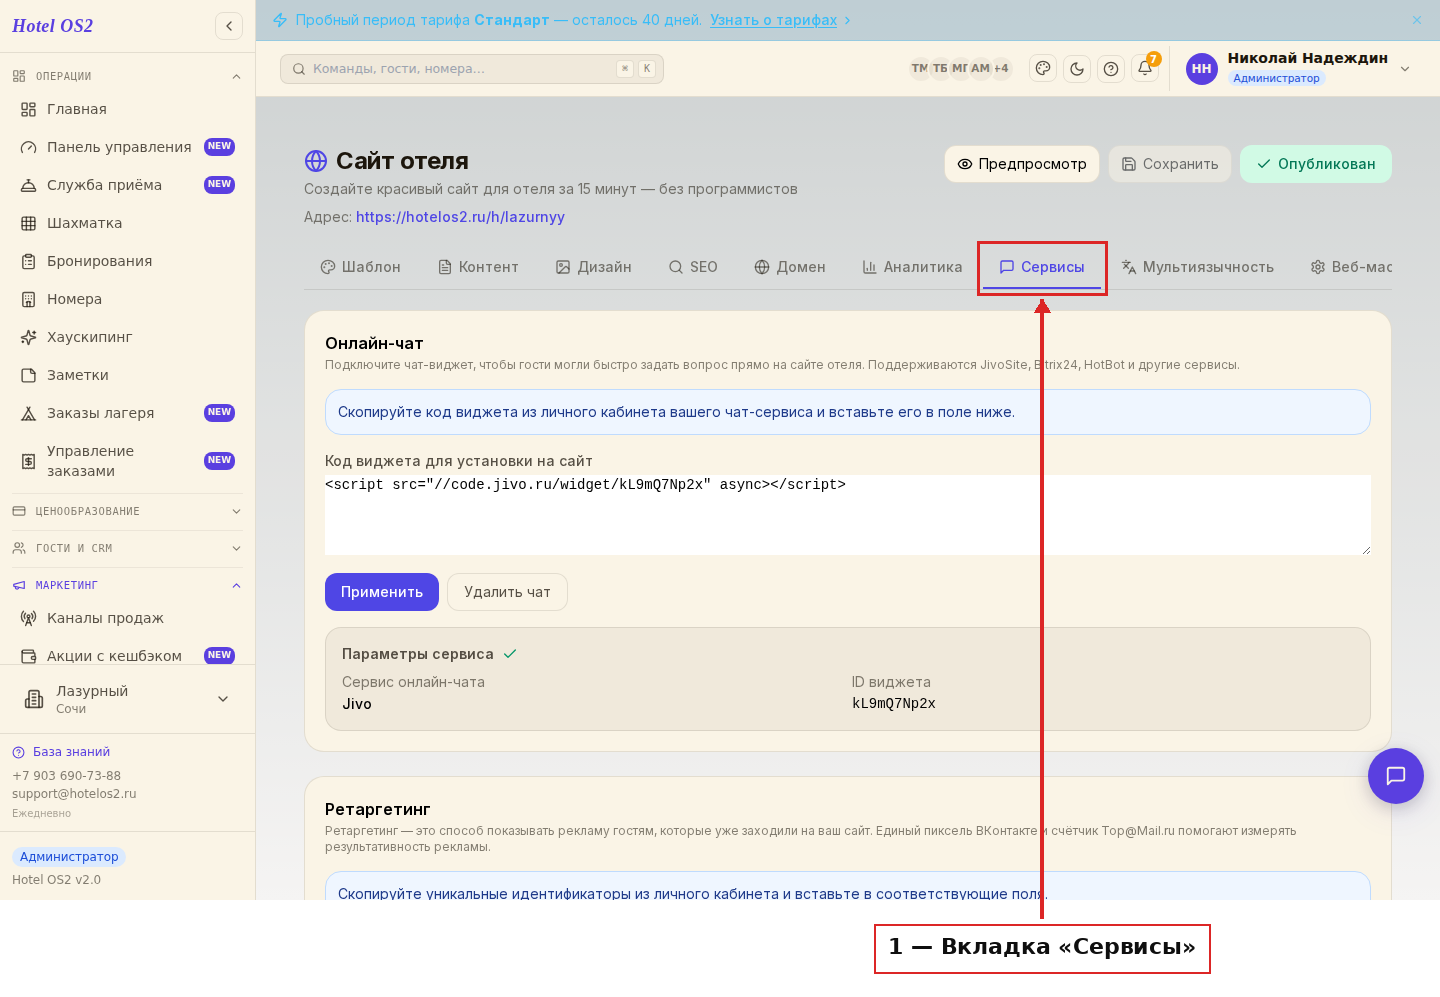This screenshot has width=1440, height=997.
Task: Switch to the Мультиязычность tab
Action: pos(1198,267)
